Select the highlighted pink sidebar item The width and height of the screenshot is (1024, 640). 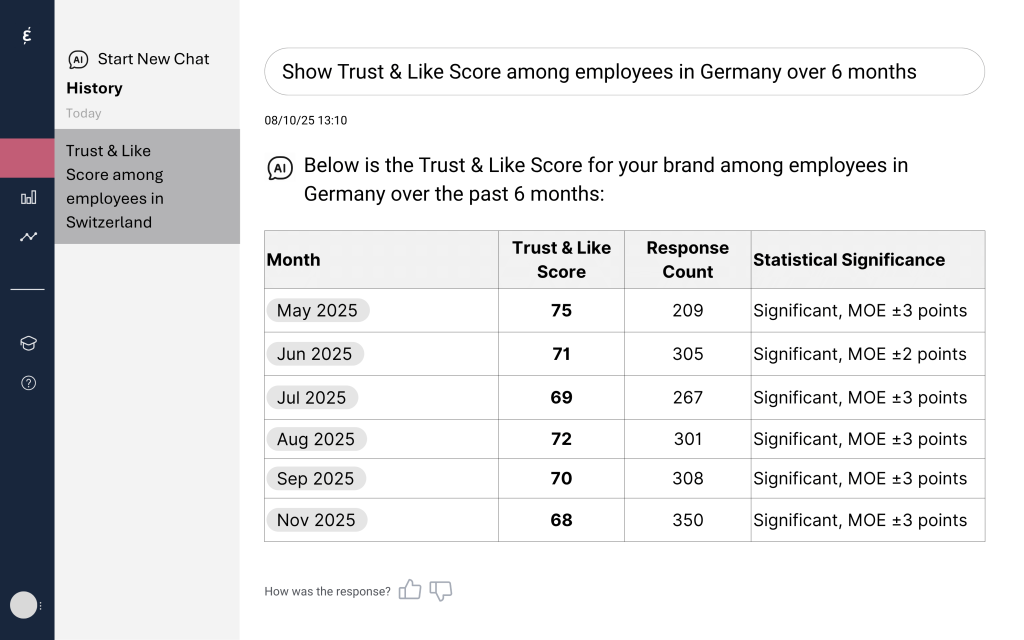pos(27,158)
